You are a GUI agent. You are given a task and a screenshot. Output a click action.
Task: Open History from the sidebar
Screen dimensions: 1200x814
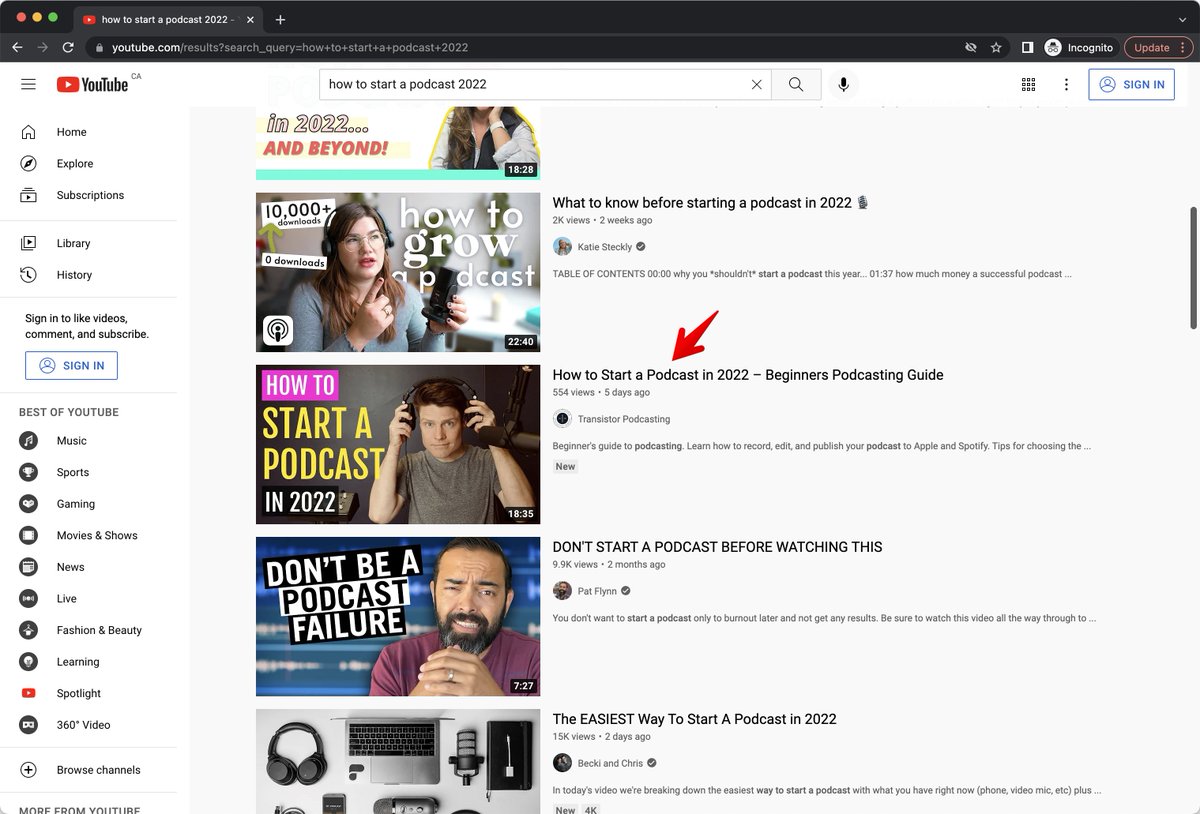[x=74, y=275]
